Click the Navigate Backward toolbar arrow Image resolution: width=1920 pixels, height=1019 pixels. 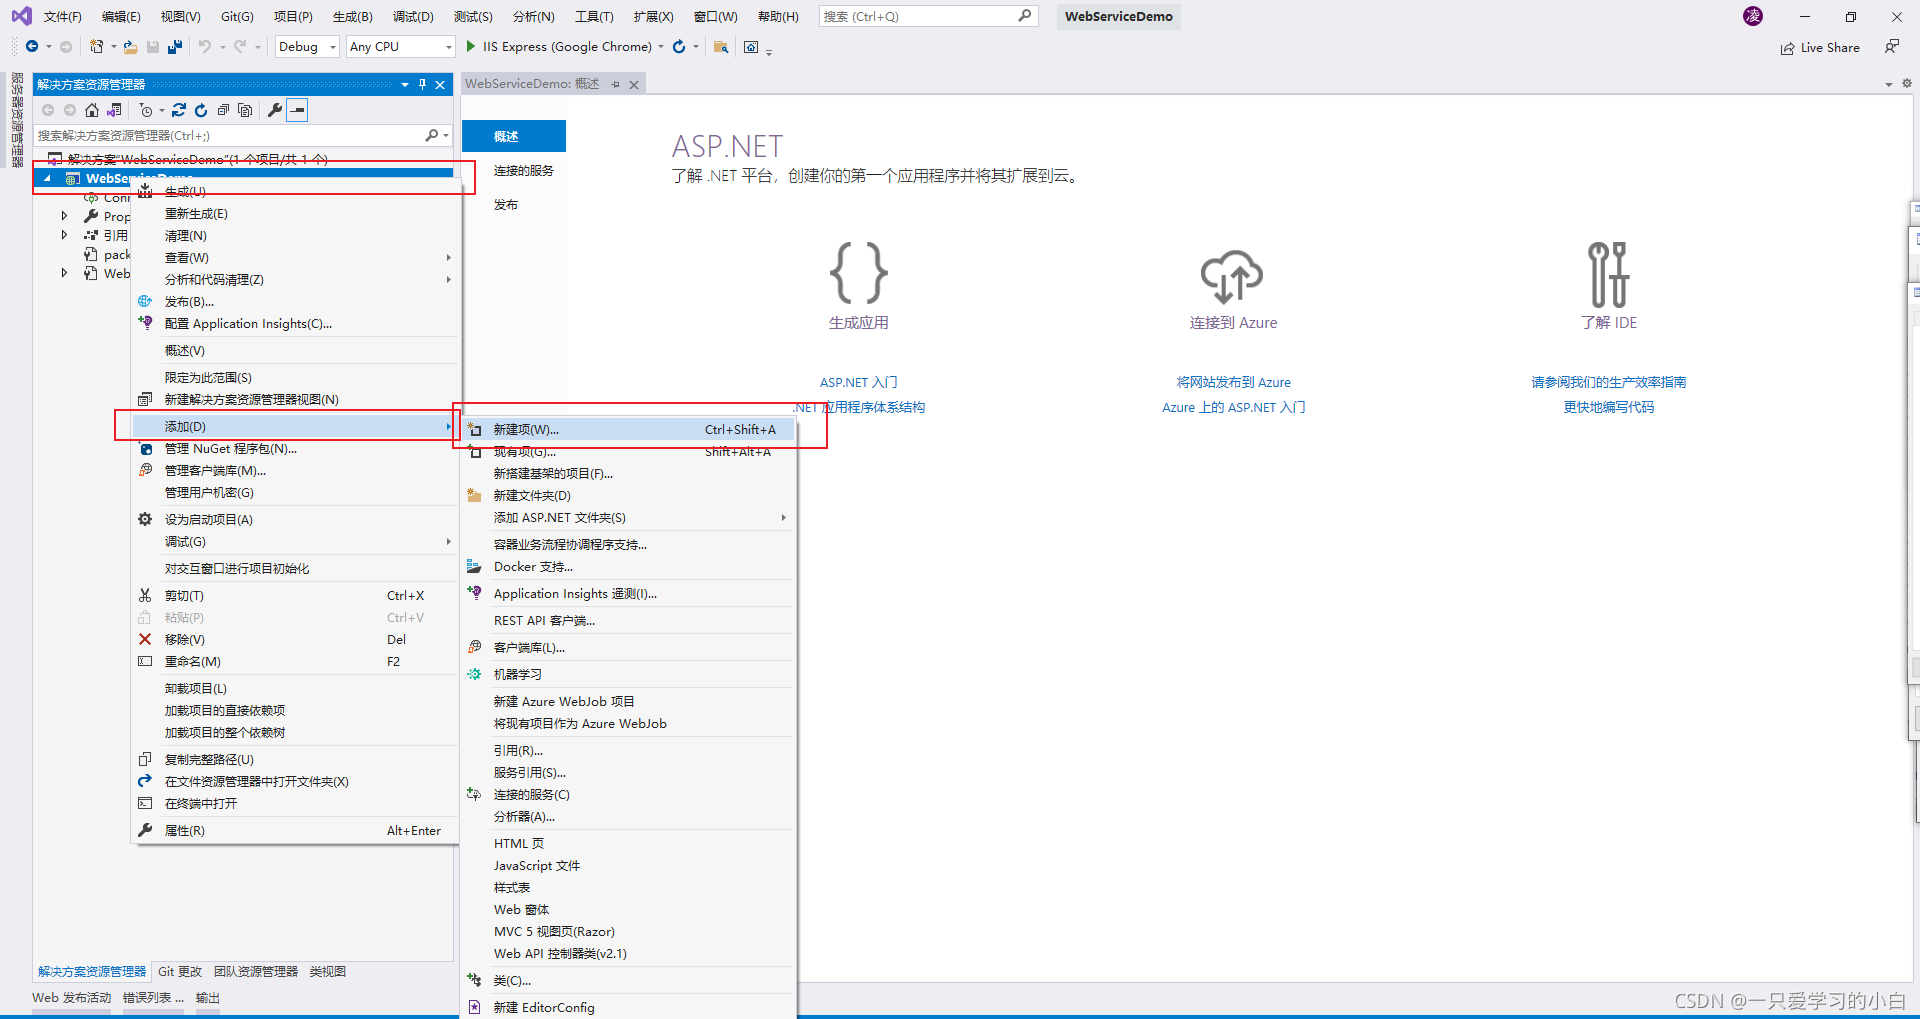[x=32, y=47]
